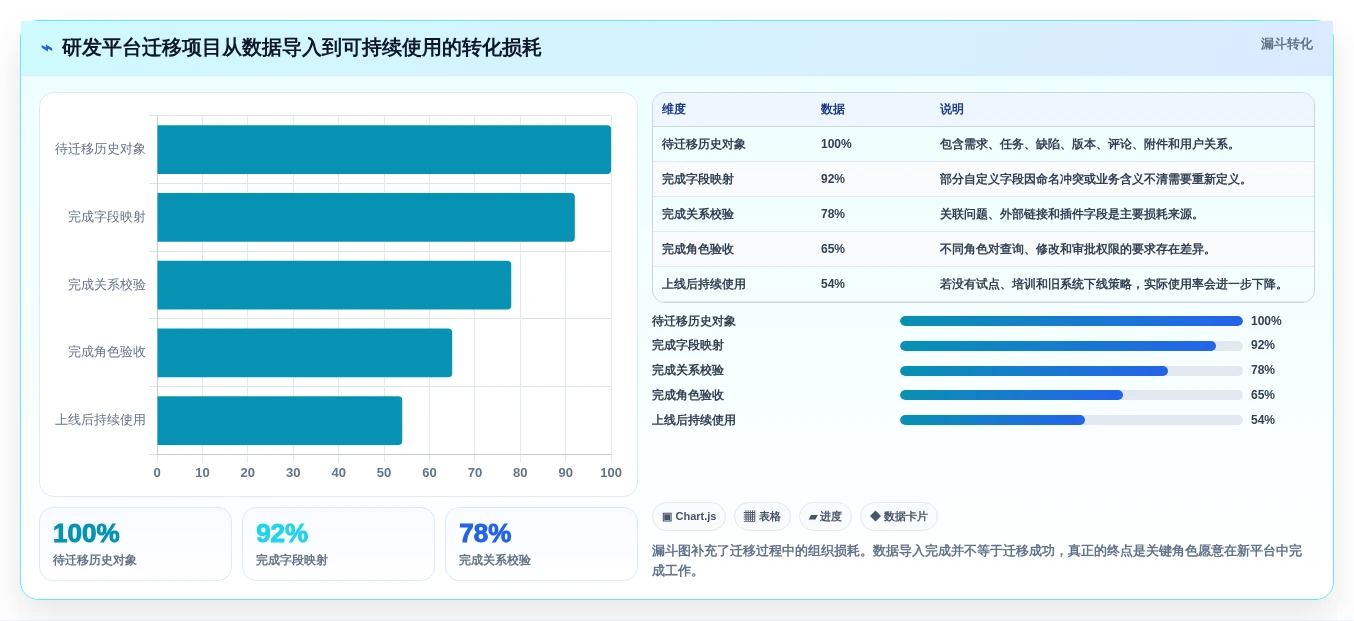The image size is (1354, 621).
Task: Click the 数据 column header
Action: click(833, 109)
